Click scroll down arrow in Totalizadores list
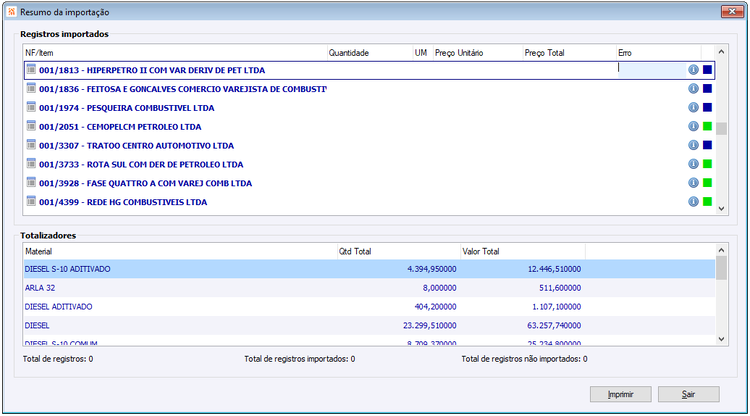This screenshot has width=750, height=416. point(721,339)
